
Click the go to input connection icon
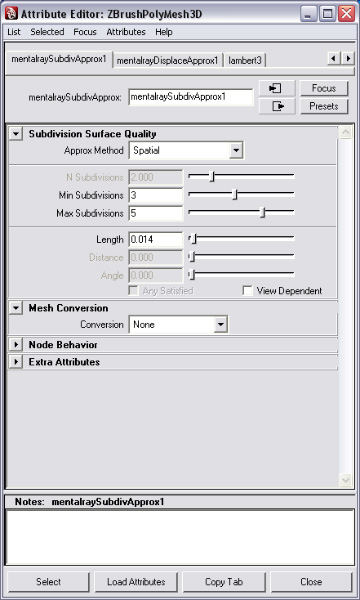[x=277, y=88]
